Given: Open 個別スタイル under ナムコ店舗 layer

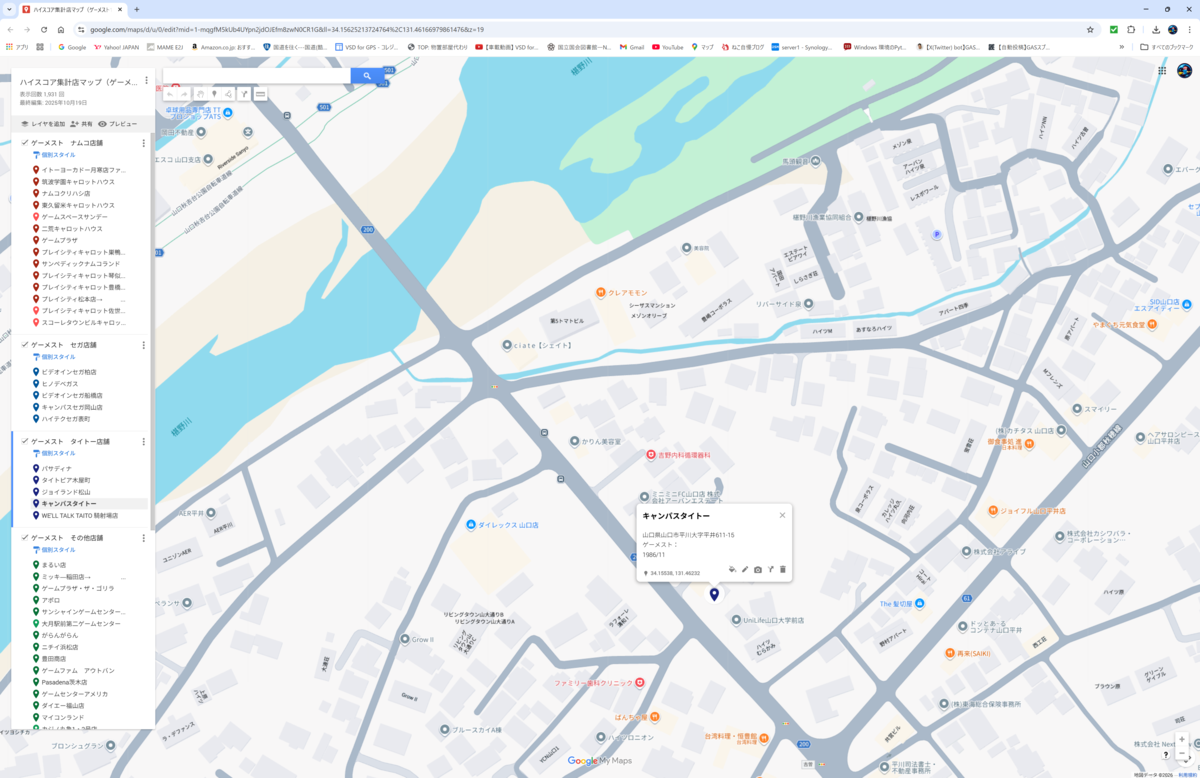Looking at the screenshot, I should [54, 155].
